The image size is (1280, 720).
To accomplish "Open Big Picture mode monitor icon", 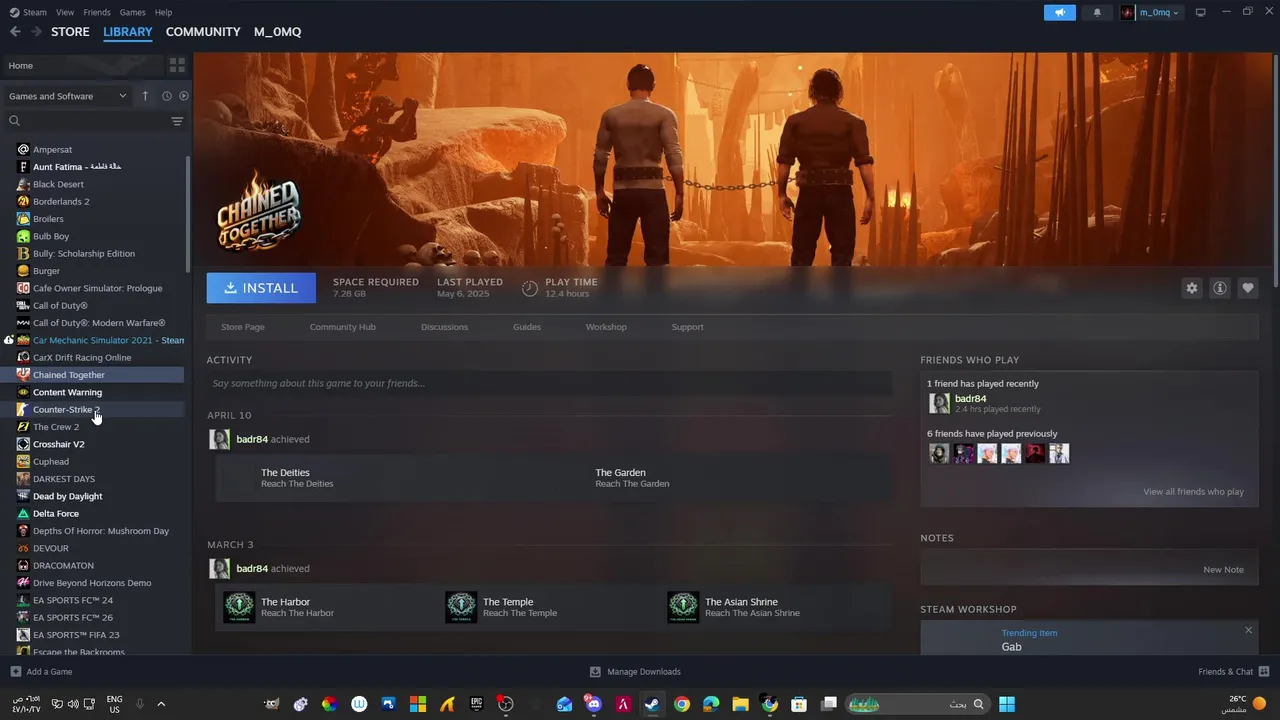I will 1201,12.
